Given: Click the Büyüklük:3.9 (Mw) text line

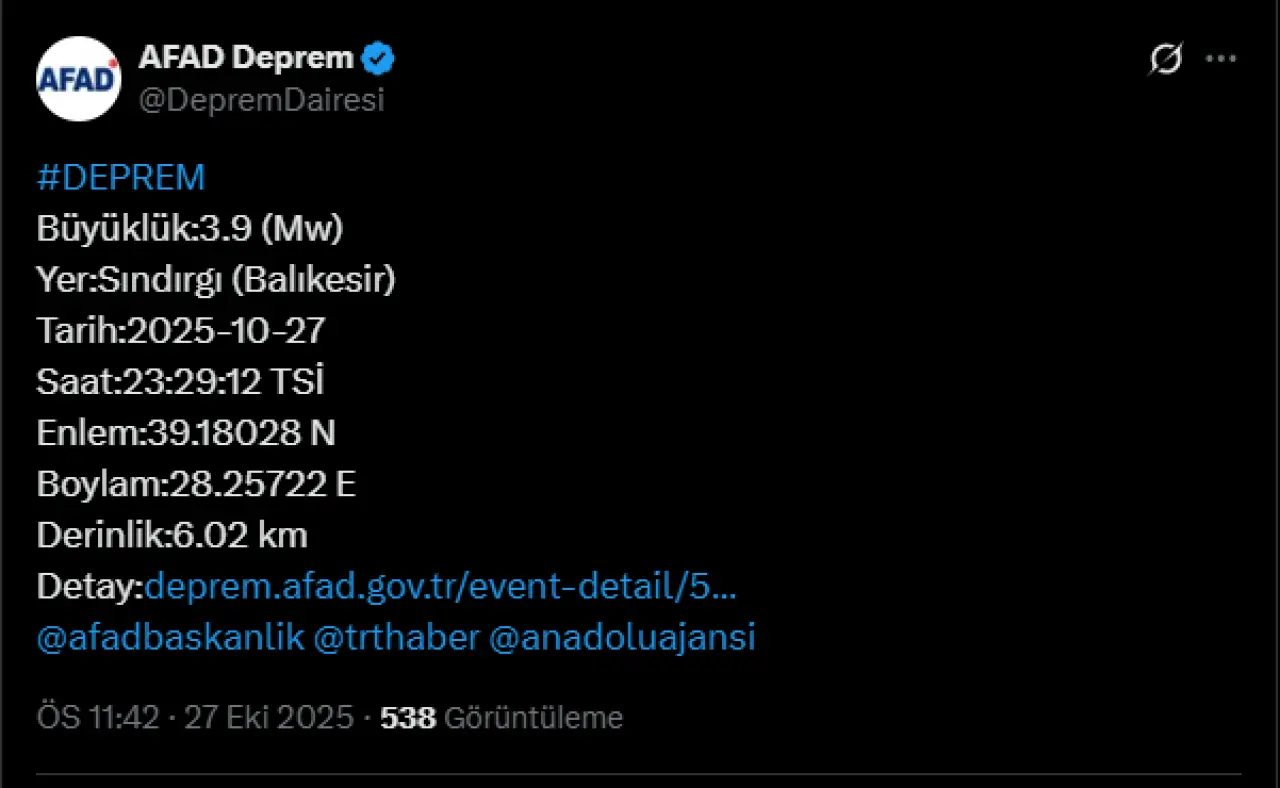Looking at the screenshot, I should point(190,229).
